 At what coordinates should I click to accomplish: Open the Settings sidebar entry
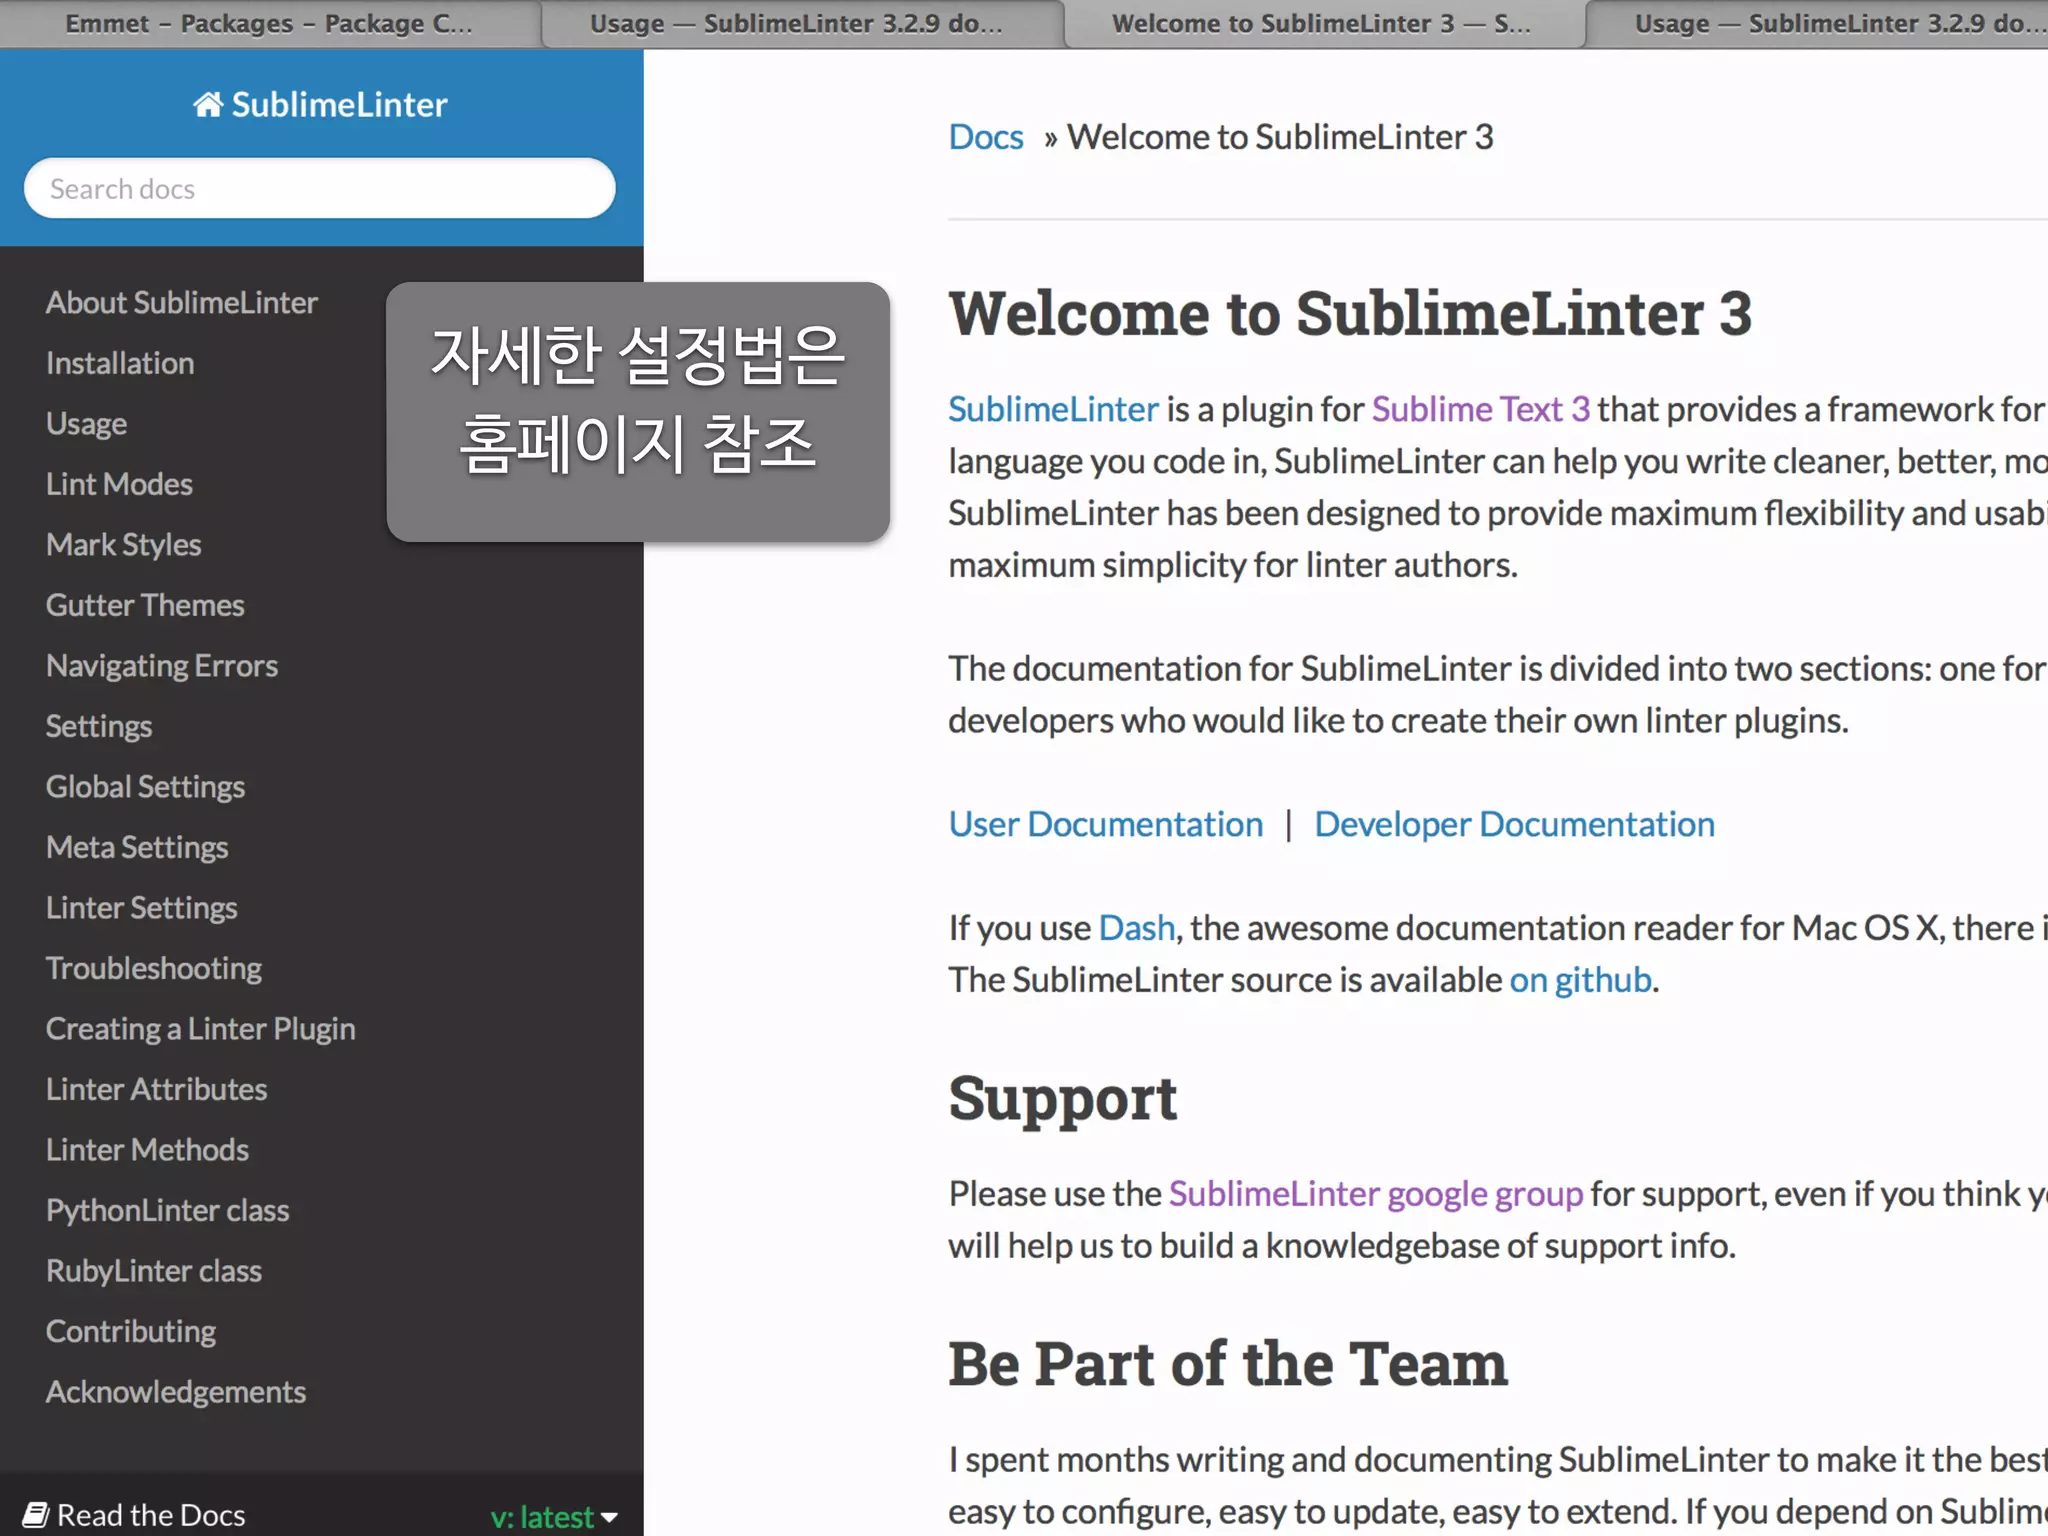99,726
